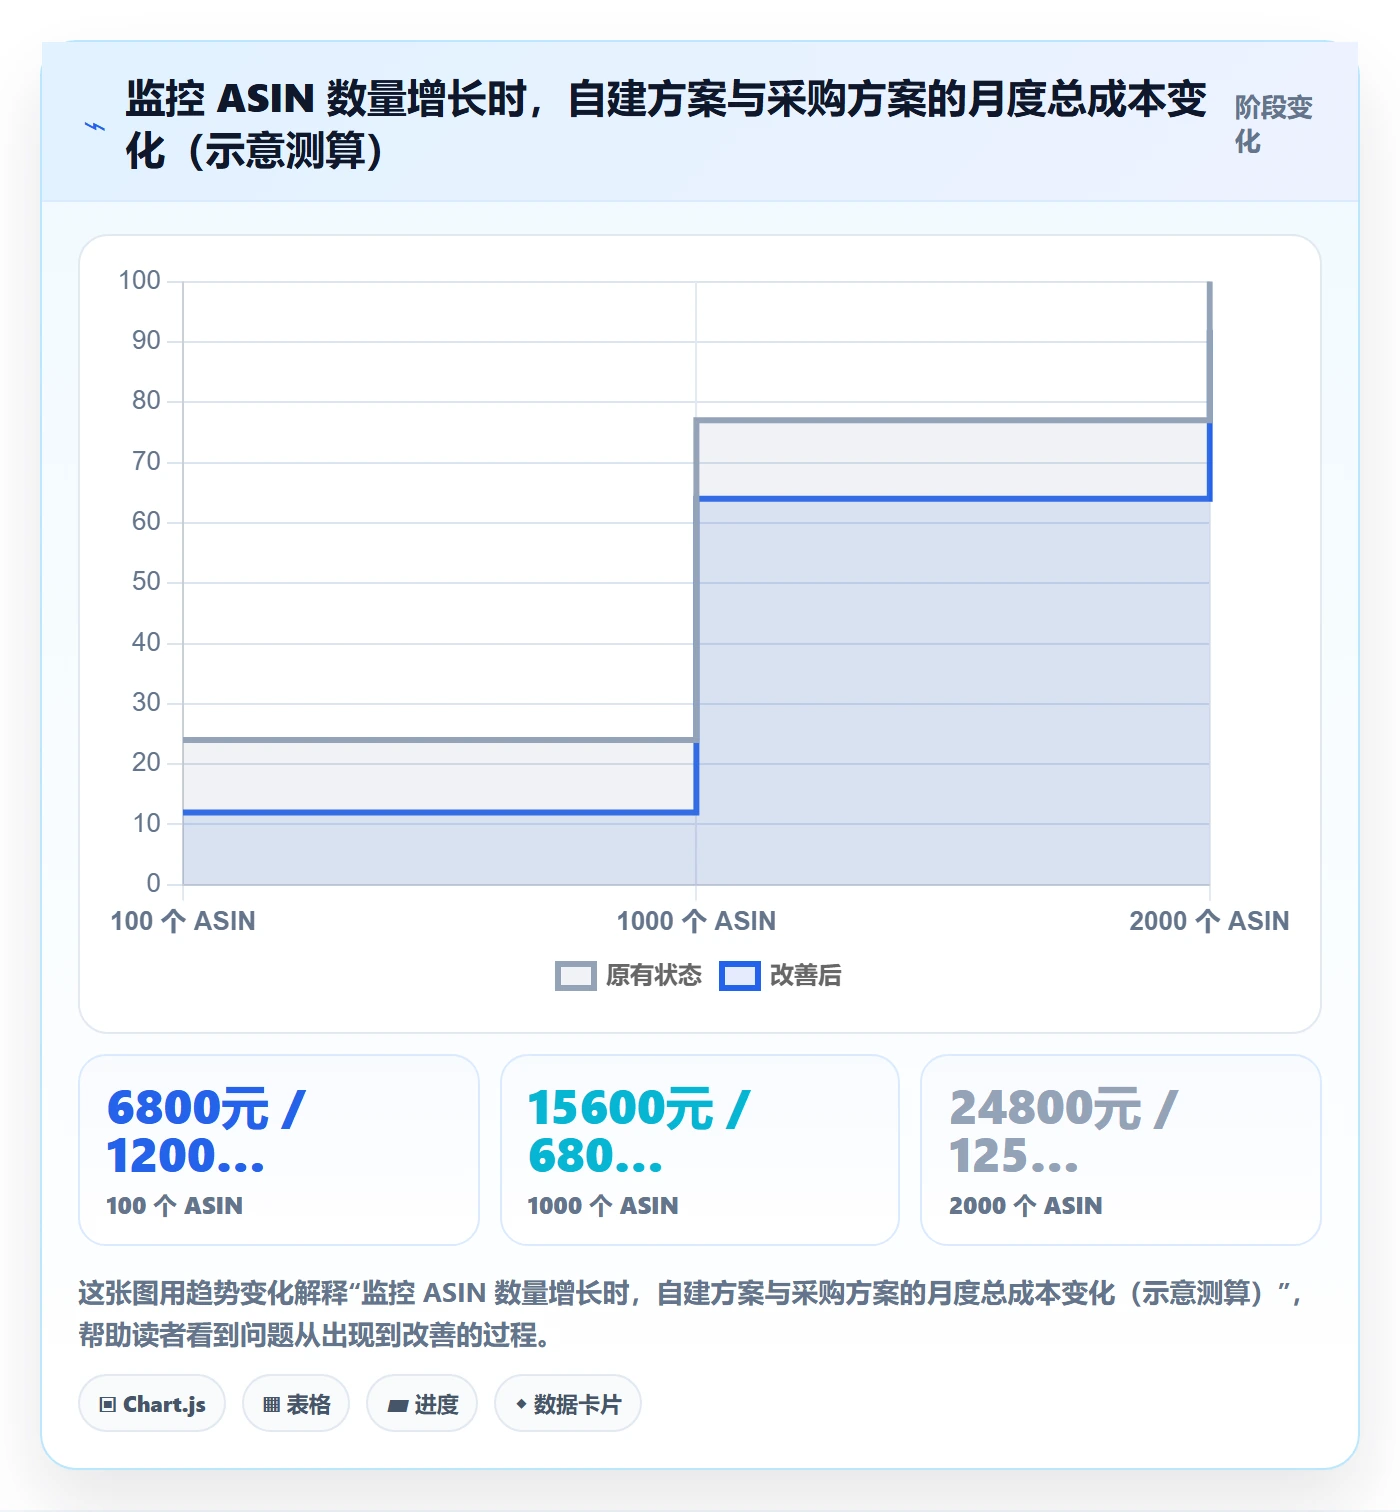Click the chart title starting with 监控 ASIN
Screen dimensions: 1400x1512
(x=666, y=125)
